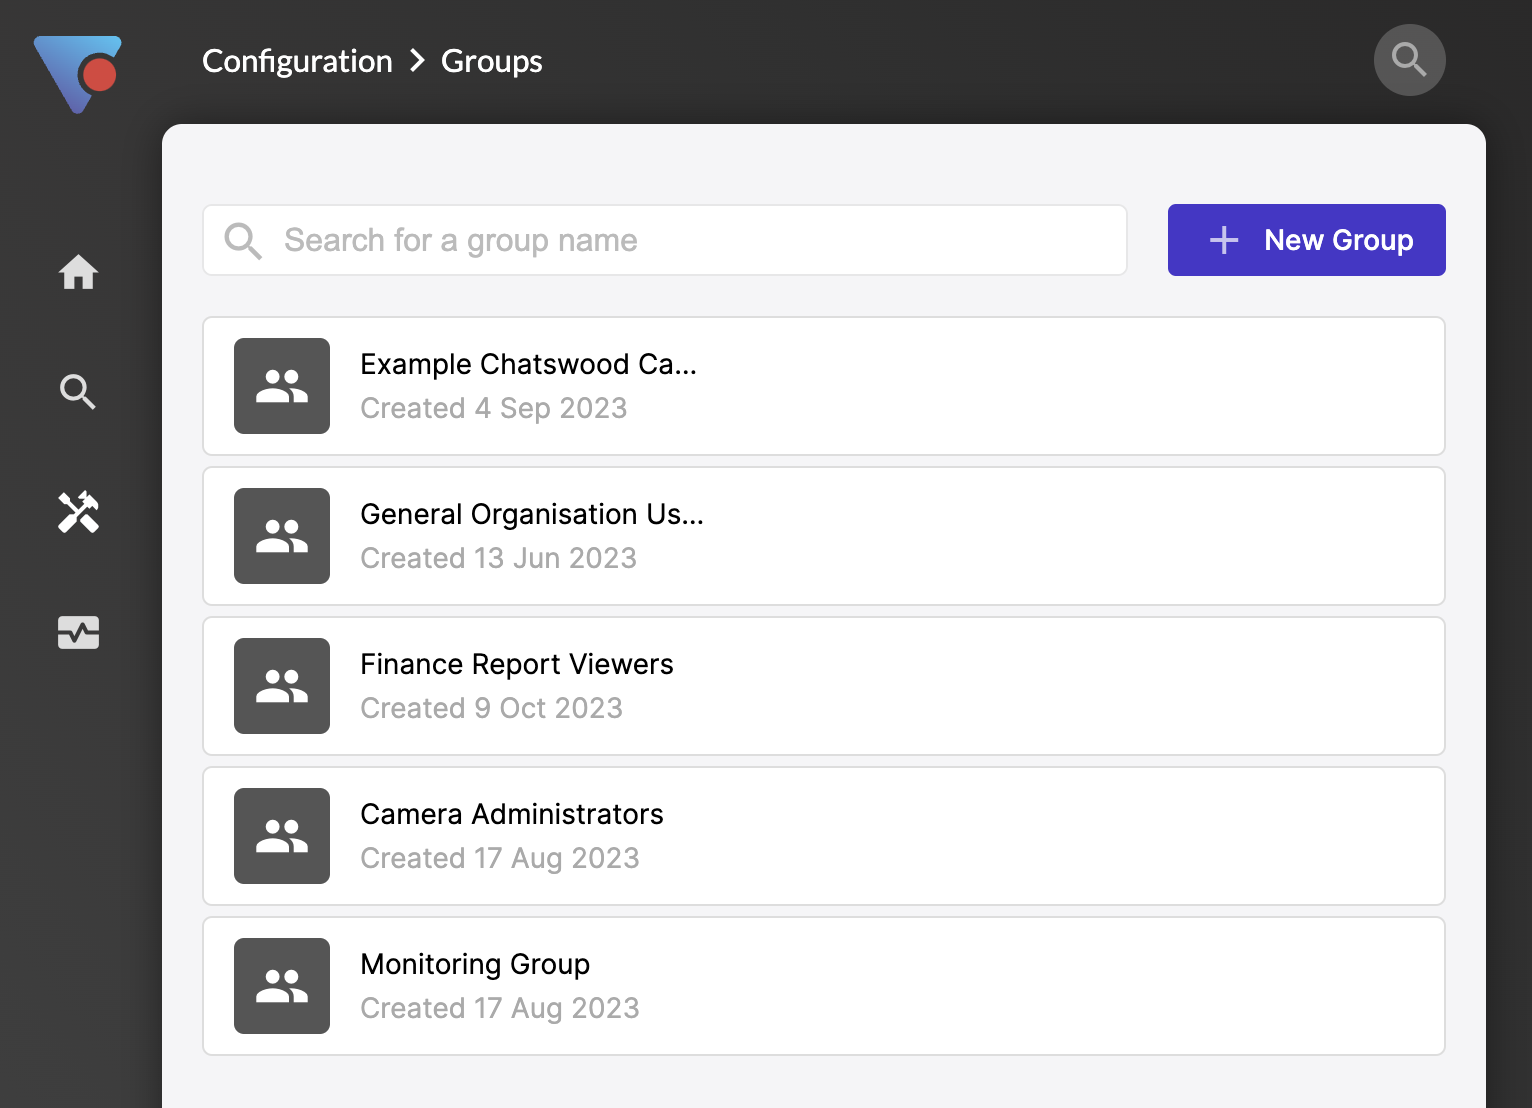Open the Home page from sidebar
The height and width of the screenshot is (1108, 1532).
tap(78, 272)
